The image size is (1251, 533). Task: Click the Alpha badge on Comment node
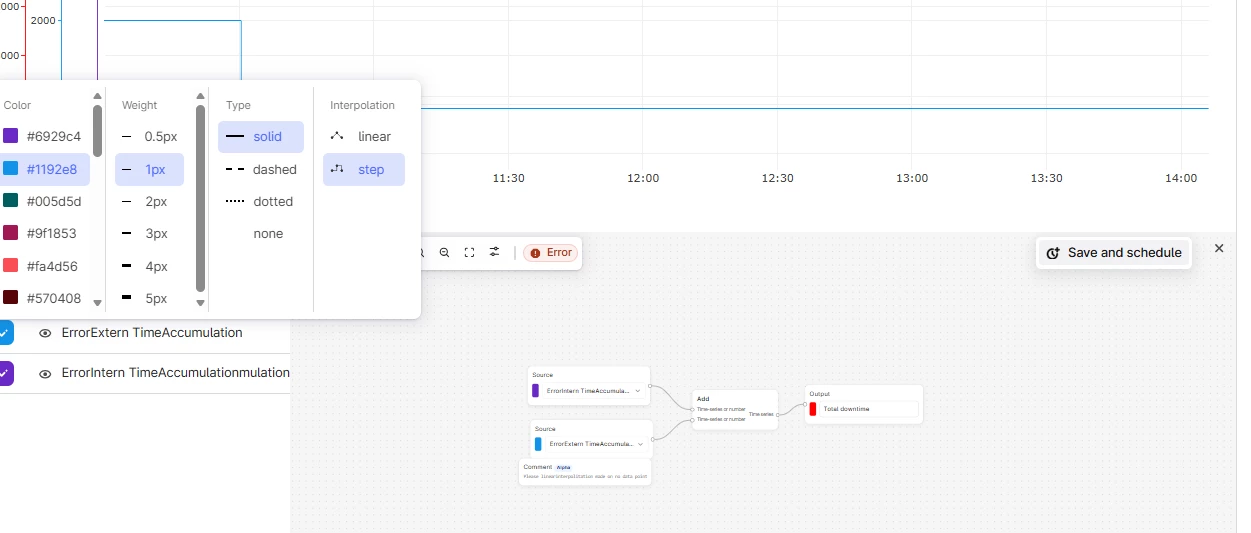(564, 467)
